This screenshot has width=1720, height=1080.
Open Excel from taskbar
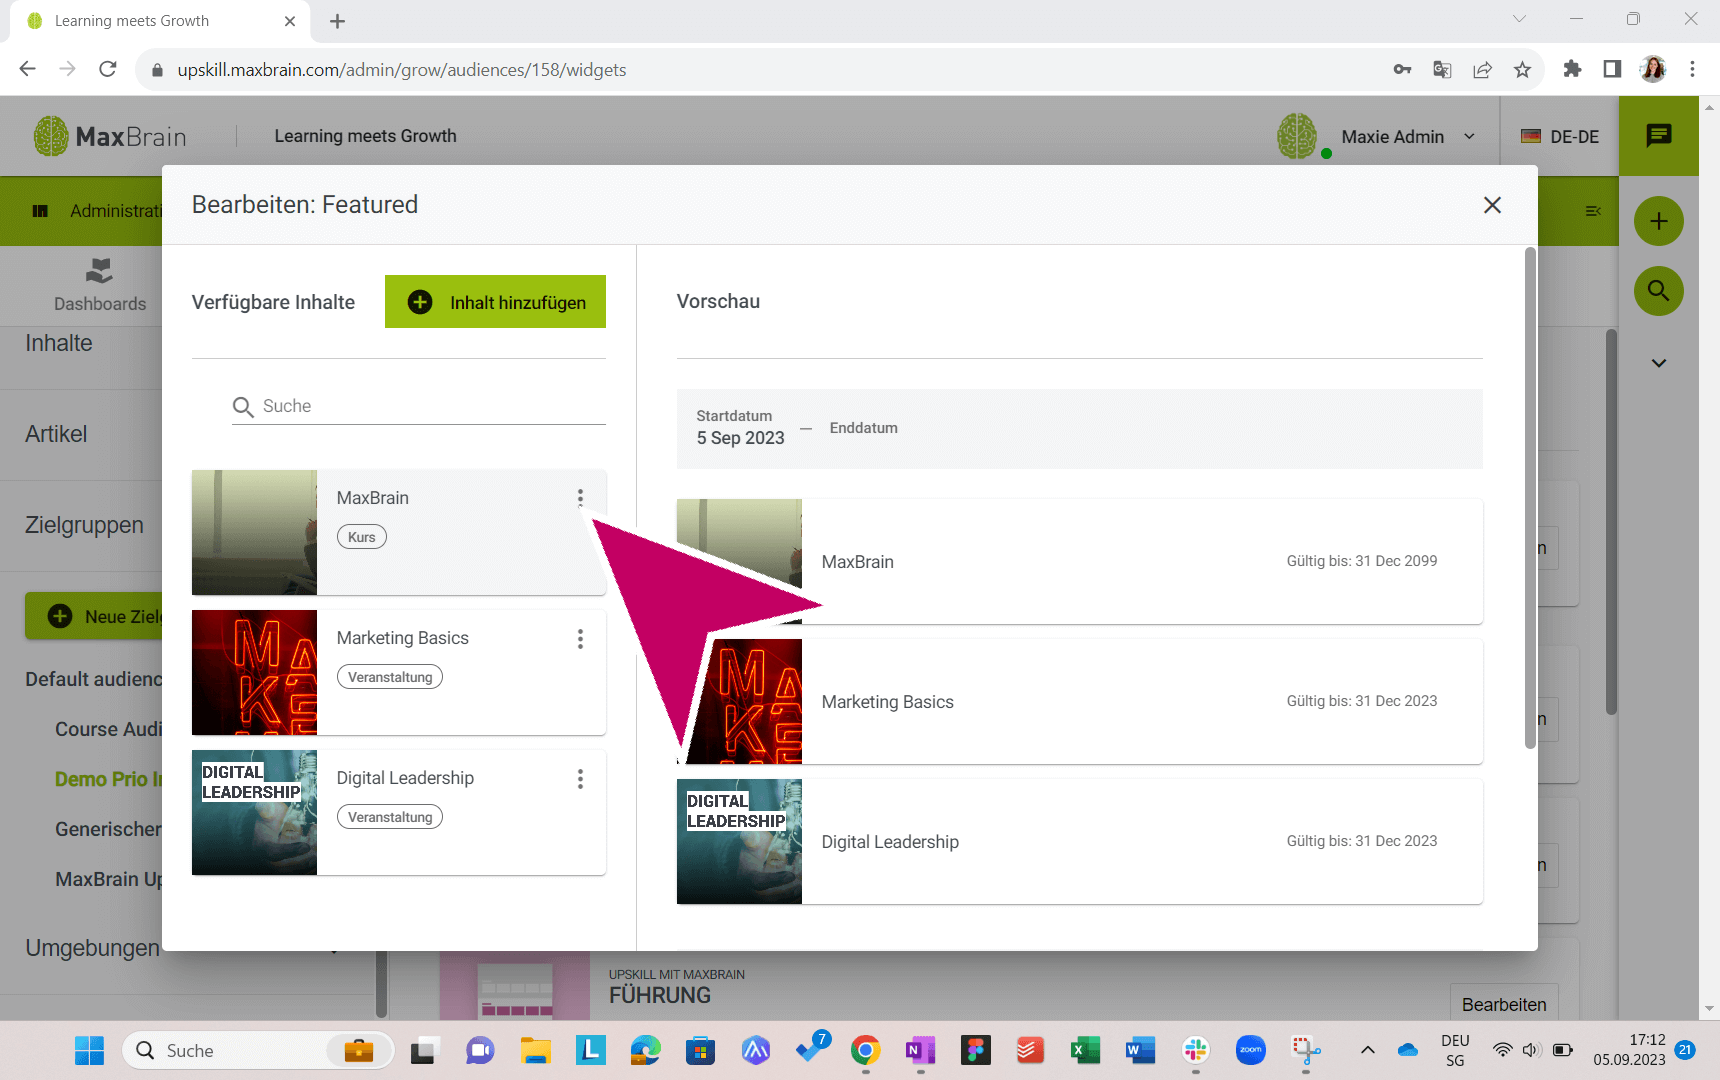(x=1085, y=1050)
